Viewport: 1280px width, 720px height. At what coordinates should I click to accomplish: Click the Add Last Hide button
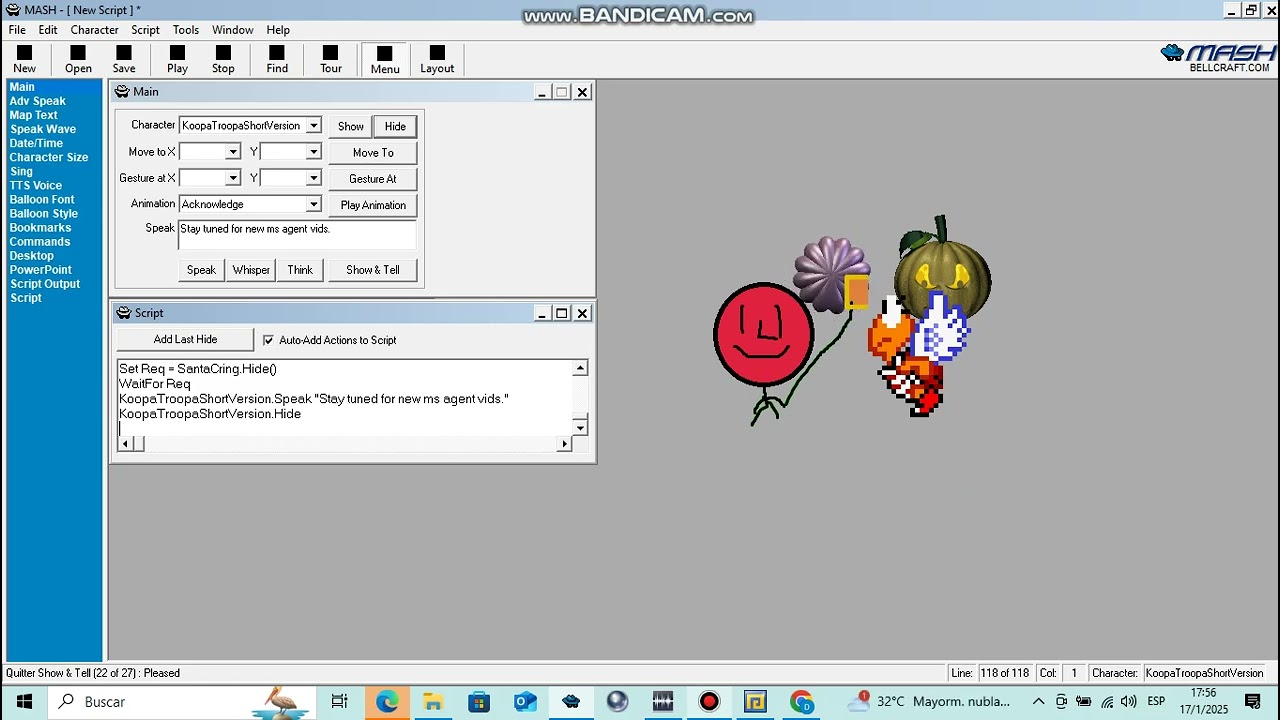click(185, 340)
